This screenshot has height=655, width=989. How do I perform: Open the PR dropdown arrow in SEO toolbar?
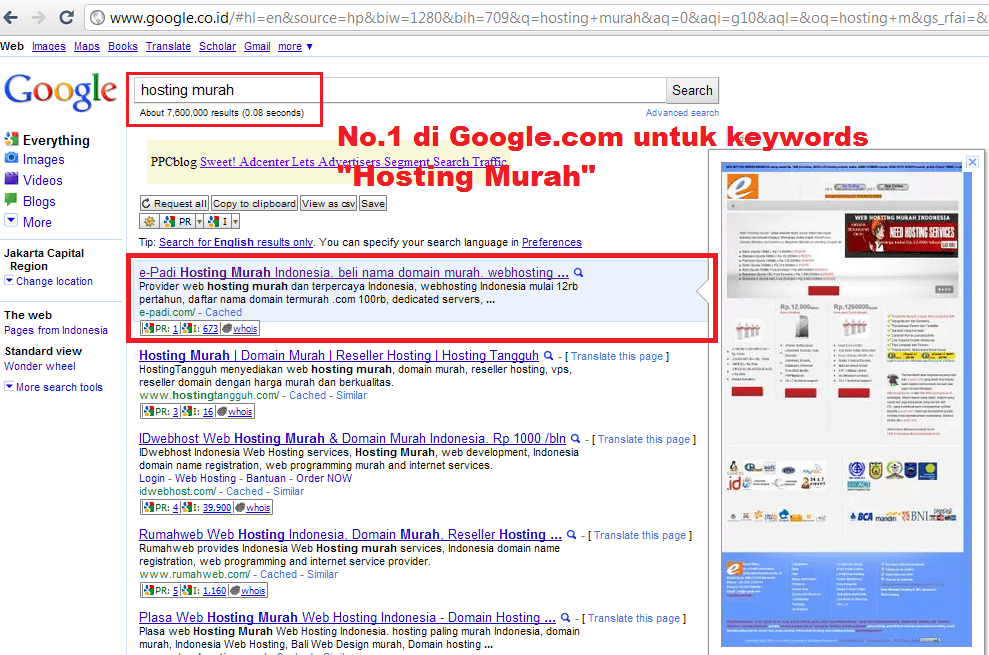tap(199, 221)
